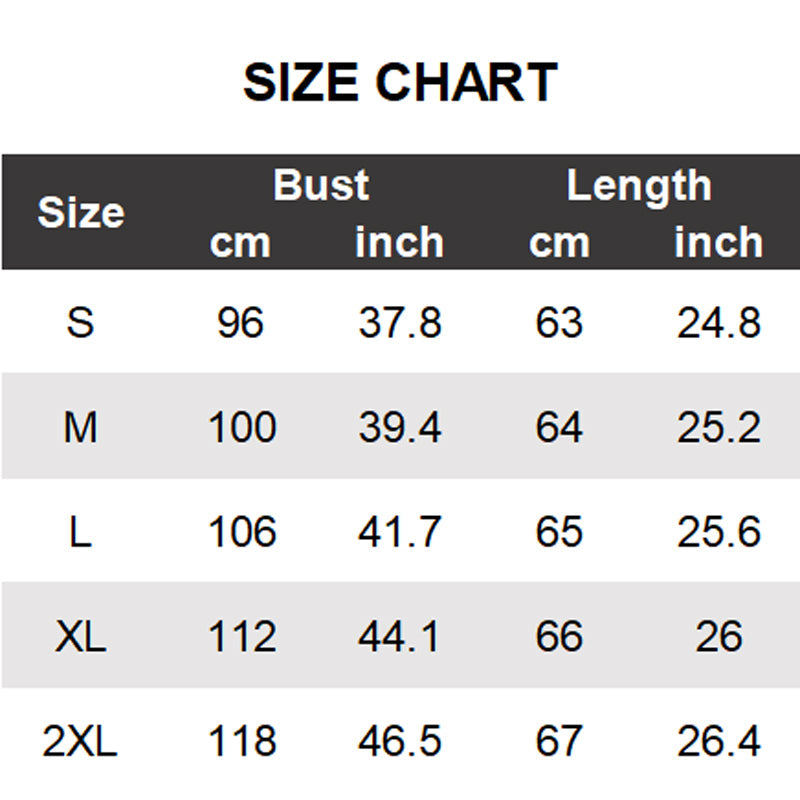The height and width of the screenshot is (800, 800).
Task: Click the 118 cm bust value
Action: pos(242,741)
